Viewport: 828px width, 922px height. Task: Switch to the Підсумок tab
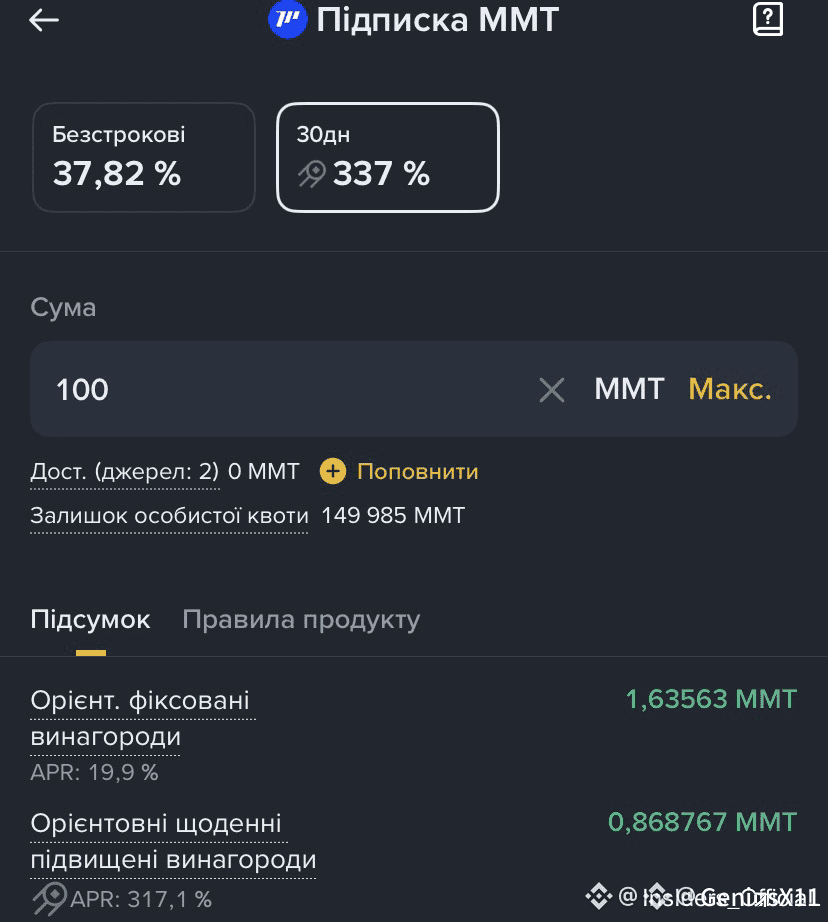tap(91, 620)
